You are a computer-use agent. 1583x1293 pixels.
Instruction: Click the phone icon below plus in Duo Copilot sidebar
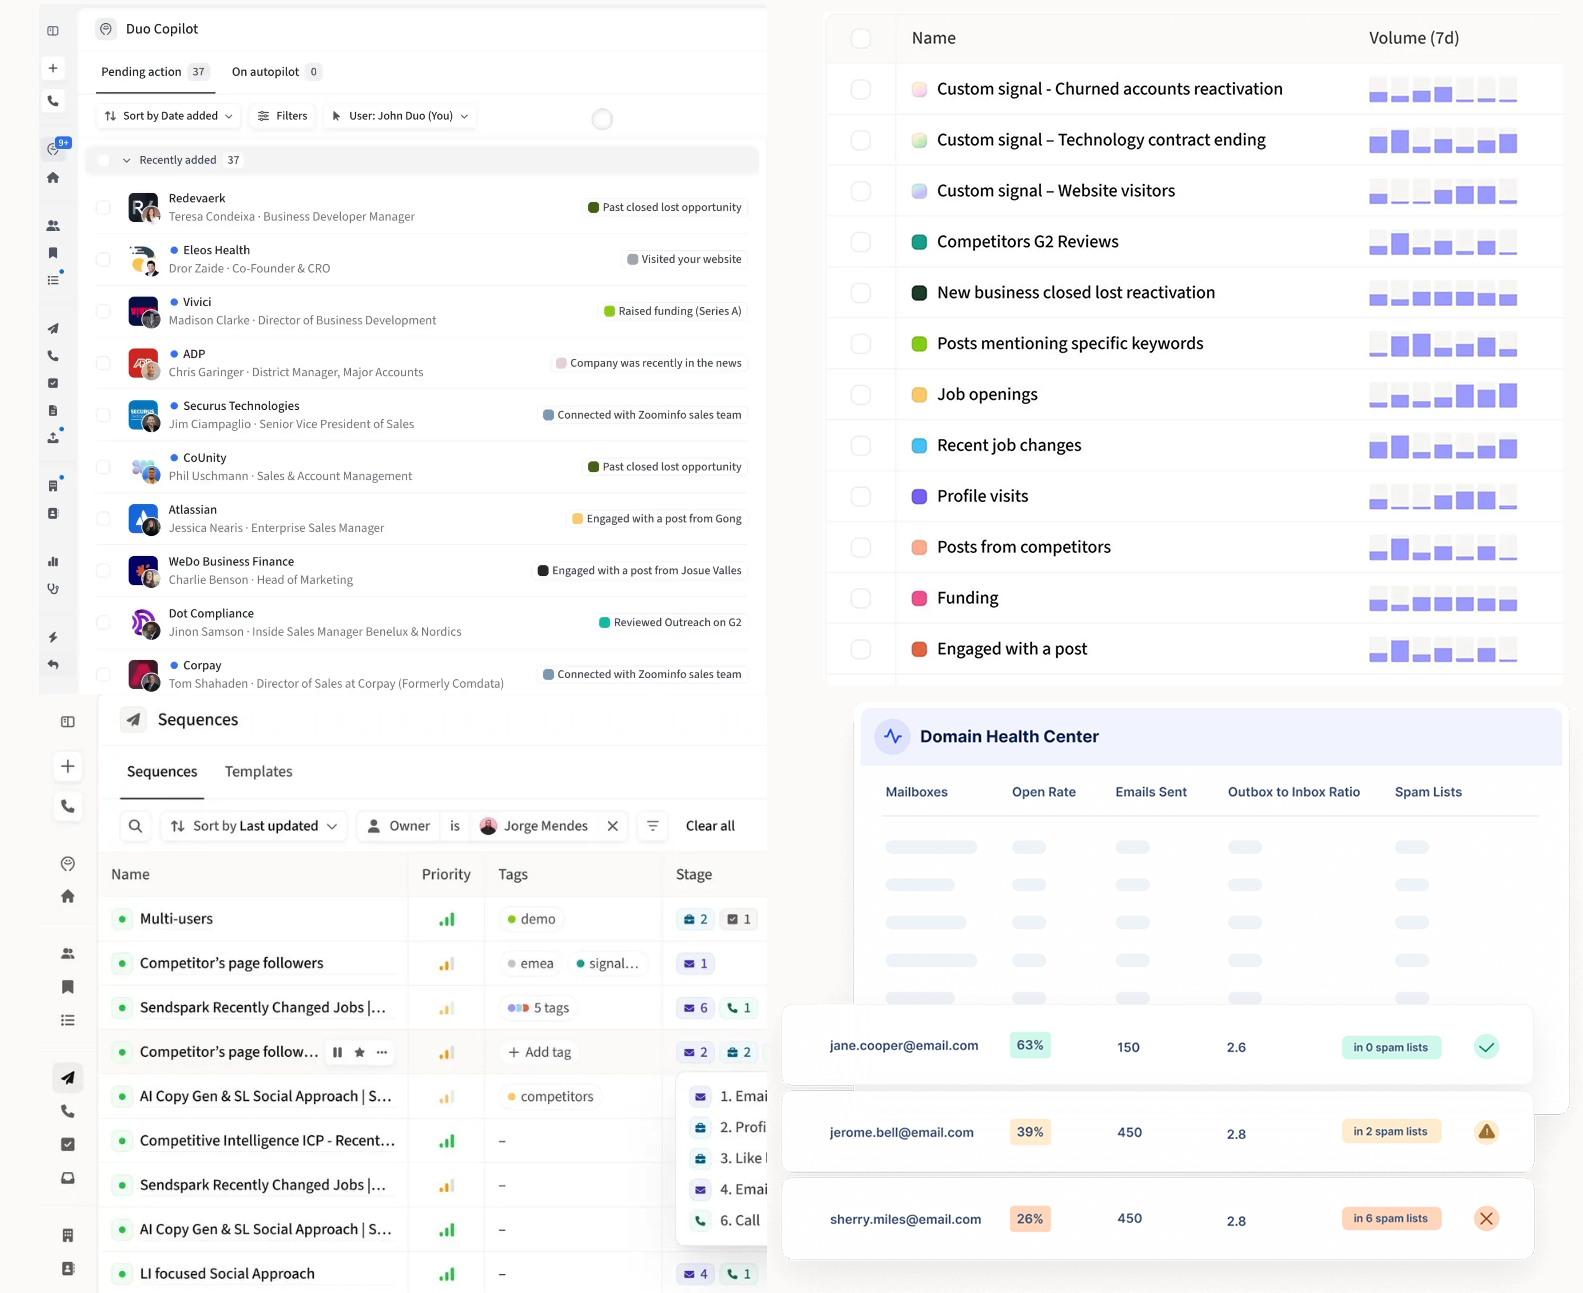[53, 101]
